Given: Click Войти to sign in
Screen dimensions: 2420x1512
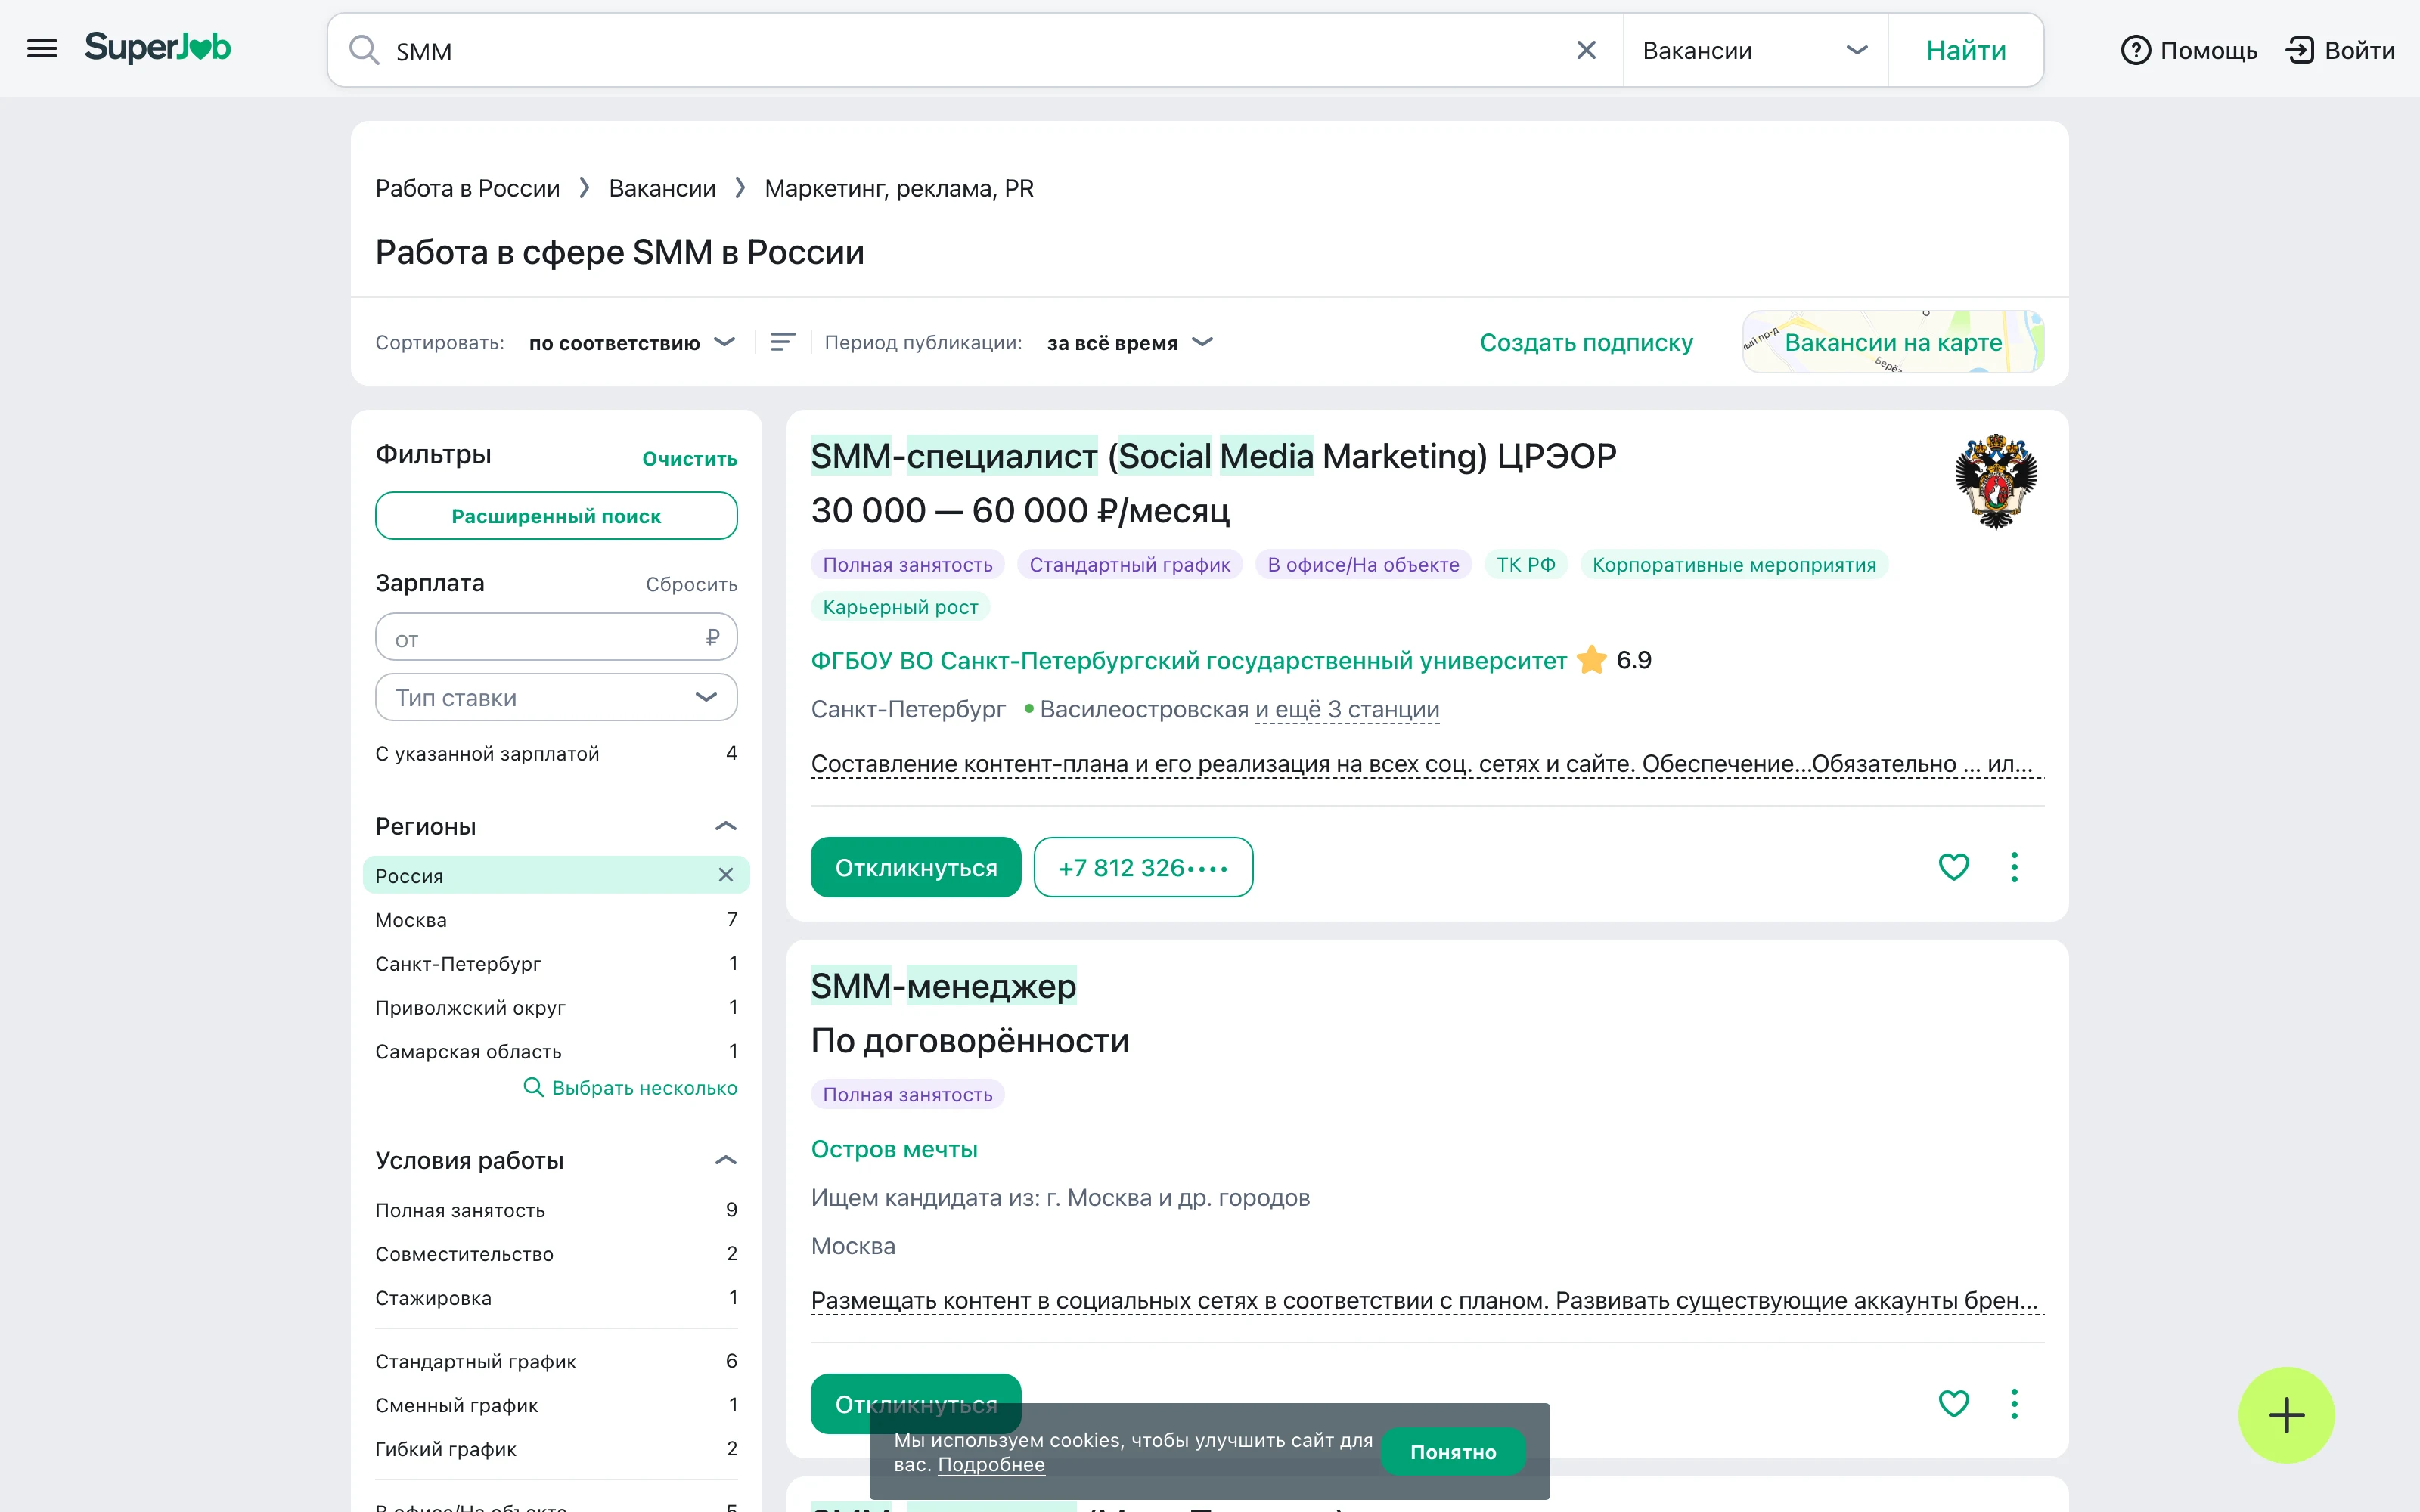Looking at the screenshot, I should (x=2341, y=50).
